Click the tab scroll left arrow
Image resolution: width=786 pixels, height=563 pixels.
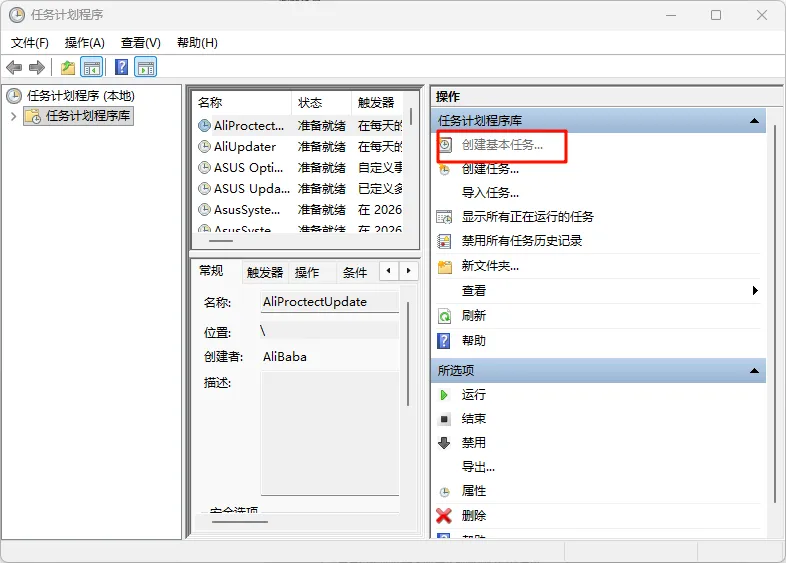click(389, 271)
